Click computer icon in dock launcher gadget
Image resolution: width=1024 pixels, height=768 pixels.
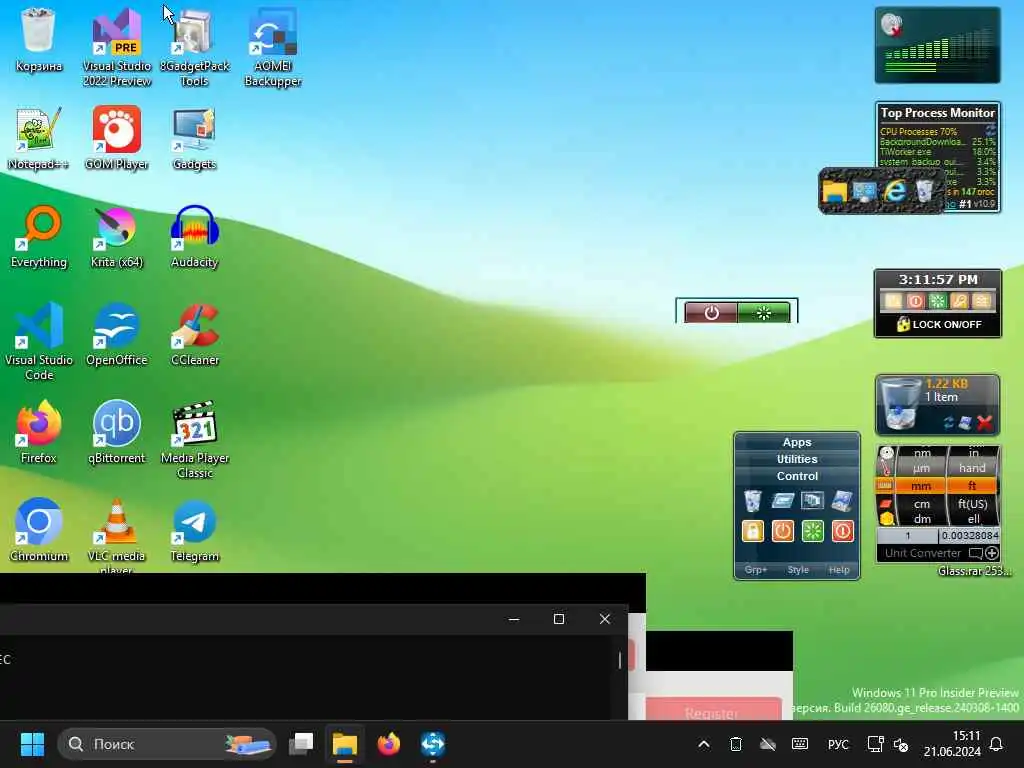tap(865, 192)
